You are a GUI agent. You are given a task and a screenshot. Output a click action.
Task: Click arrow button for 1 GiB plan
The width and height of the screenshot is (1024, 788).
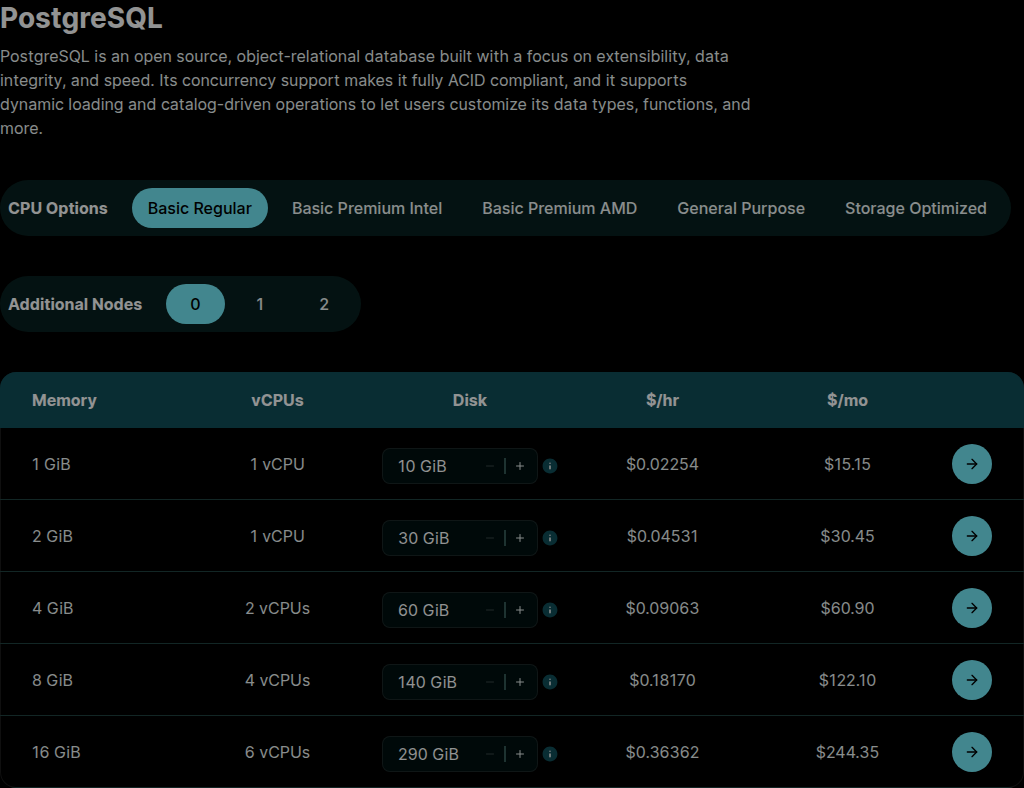pos(972,464)
